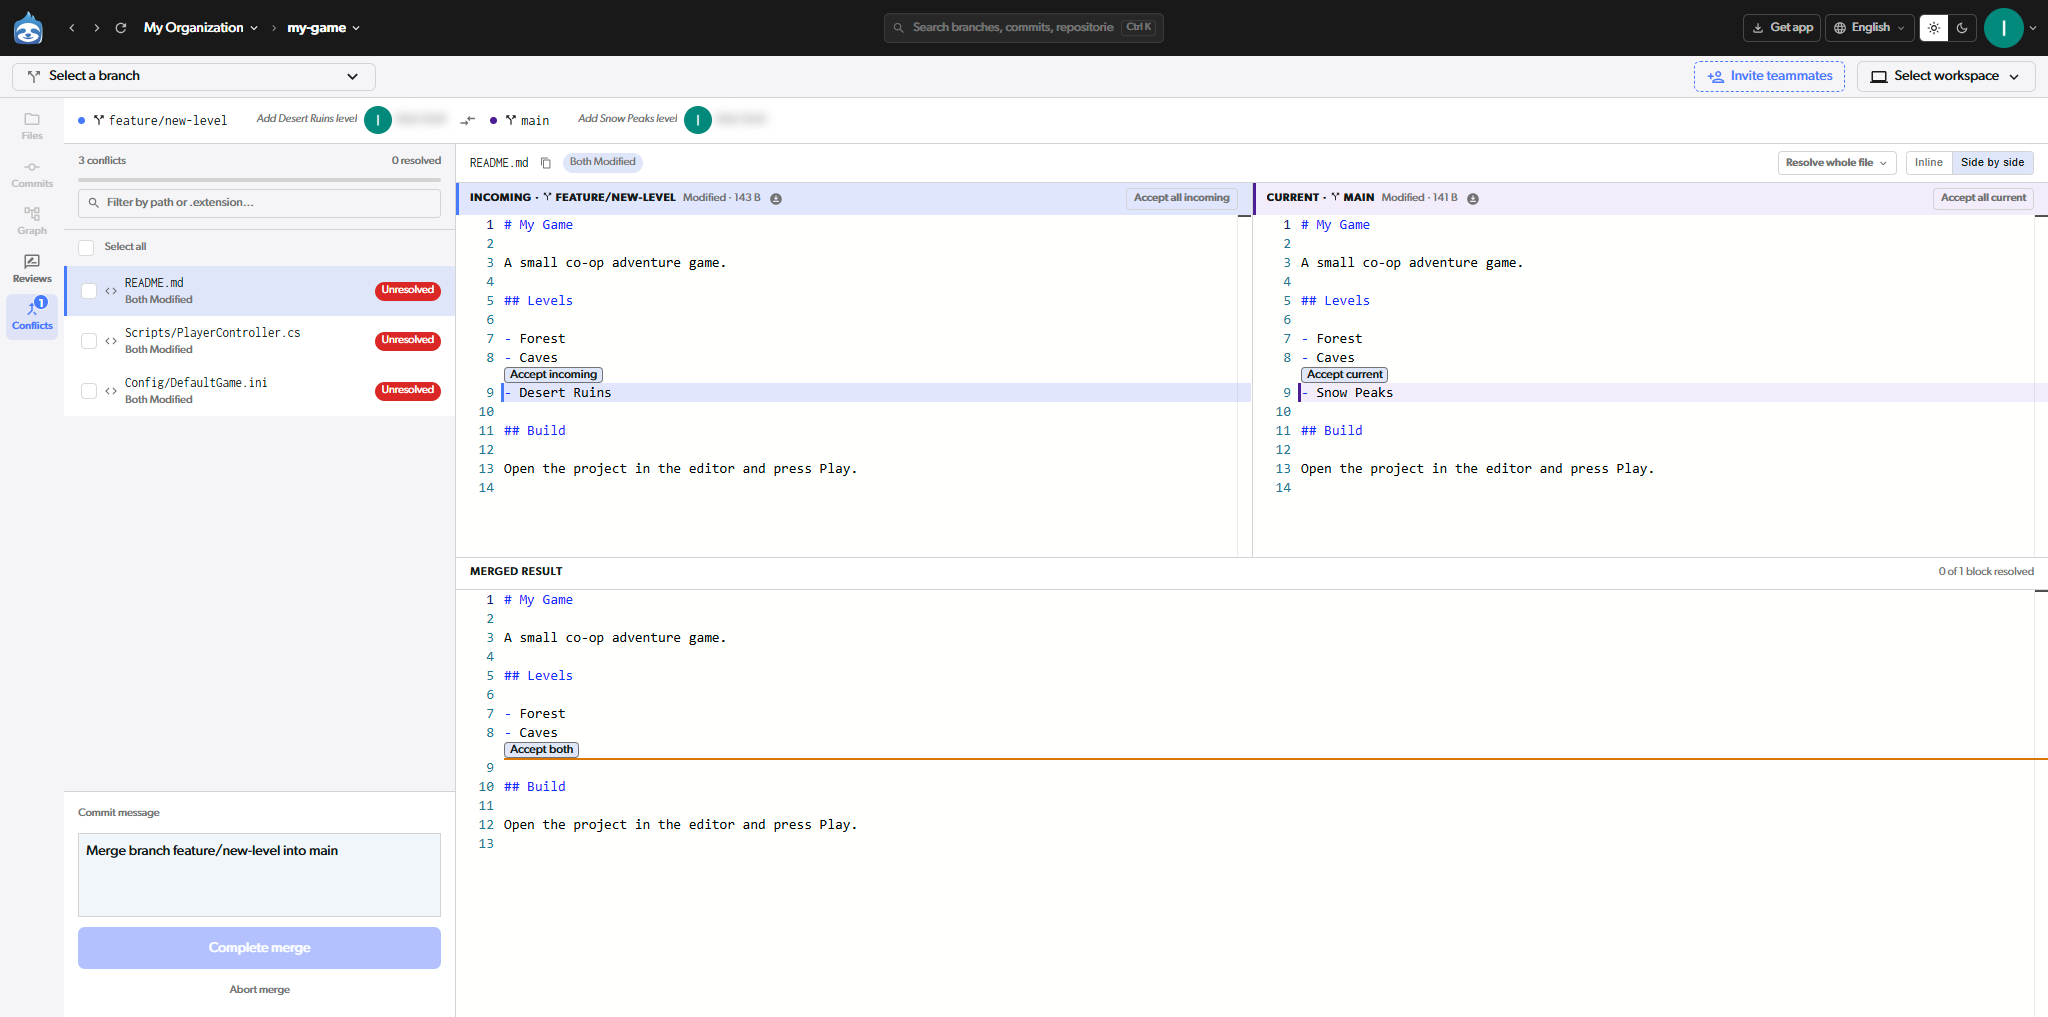Expand My Organization dropdown
The height and width of the screenshot is (1017, 2048).
coord(201,28)
